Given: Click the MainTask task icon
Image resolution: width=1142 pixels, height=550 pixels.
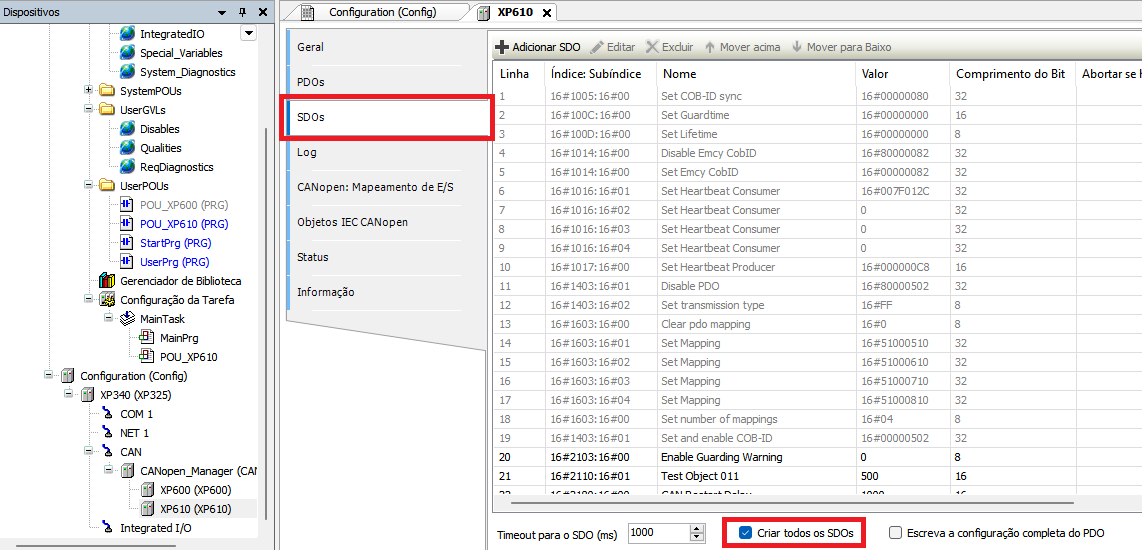Looking at the screenshot, I should [x=127, y=319].
